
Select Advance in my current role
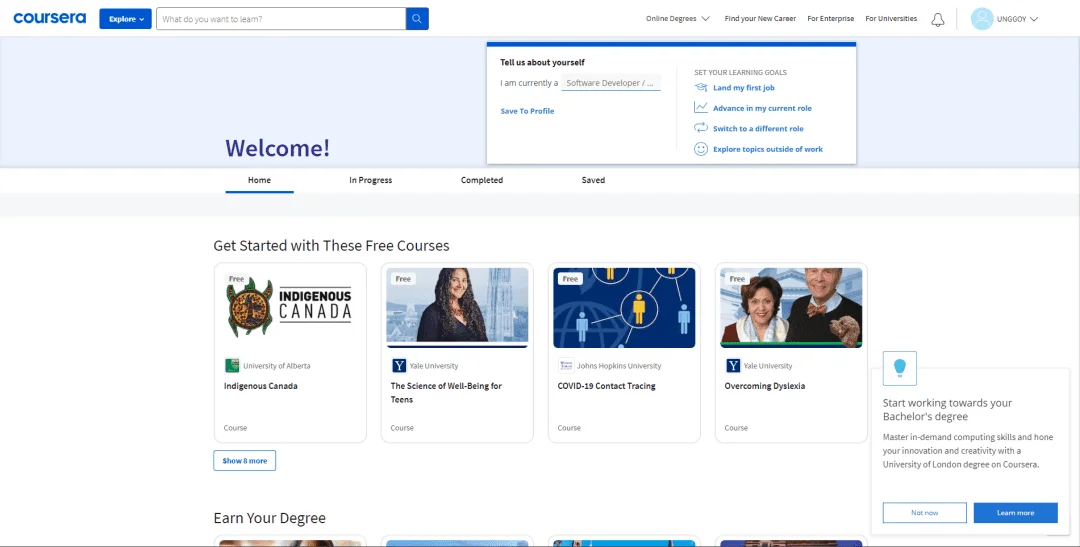tap(762, 108)
